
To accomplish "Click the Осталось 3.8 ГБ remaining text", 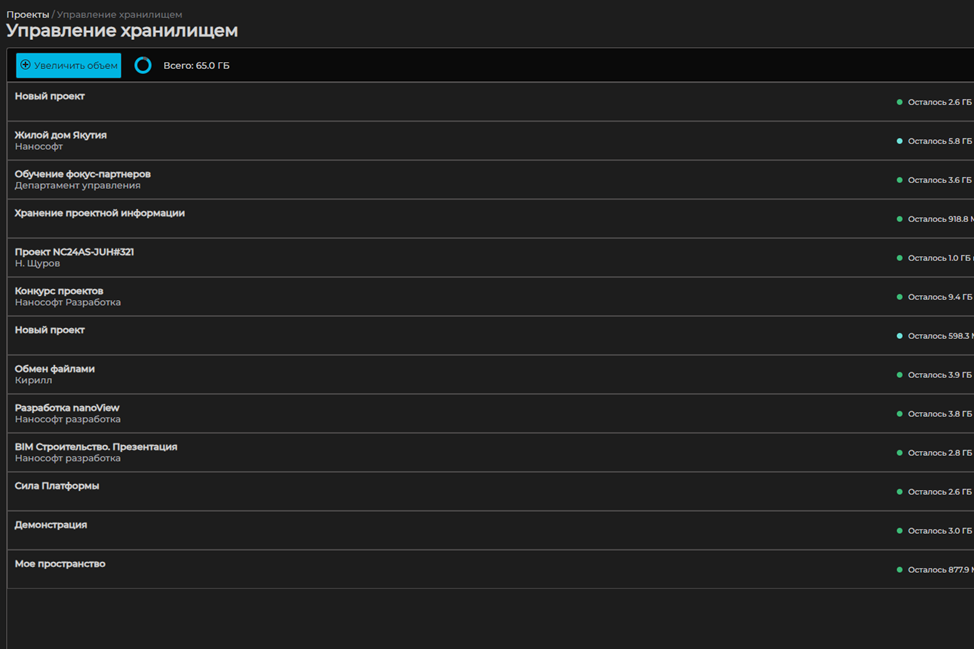I will (x=939, y=414).
